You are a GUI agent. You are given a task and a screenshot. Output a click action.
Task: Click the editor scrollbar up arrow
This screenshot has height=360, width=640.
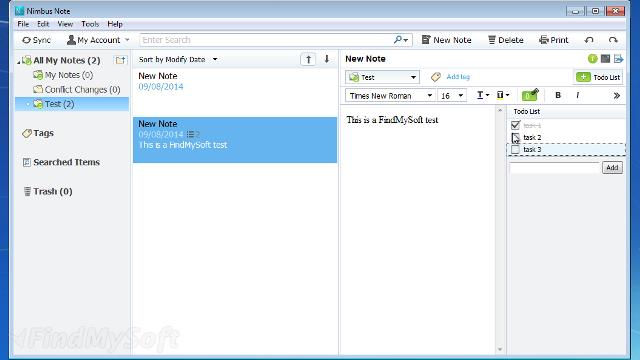pyautogui.click(x=500, y=110)
